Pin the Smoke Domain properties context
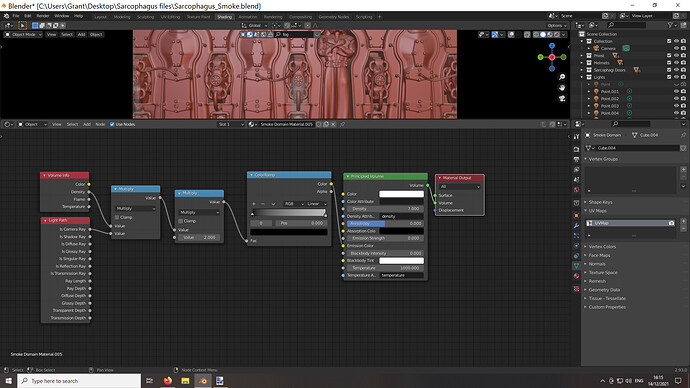 point(683,135)
